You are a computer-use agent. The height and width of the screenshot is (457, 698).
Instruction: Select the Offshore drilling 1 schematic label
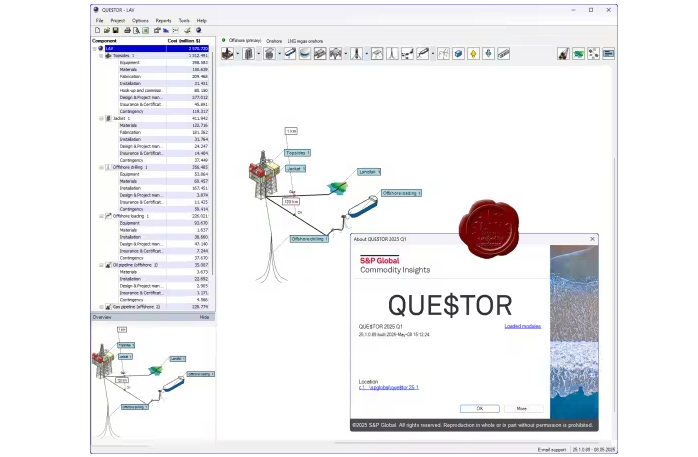(x=309, y=239)
